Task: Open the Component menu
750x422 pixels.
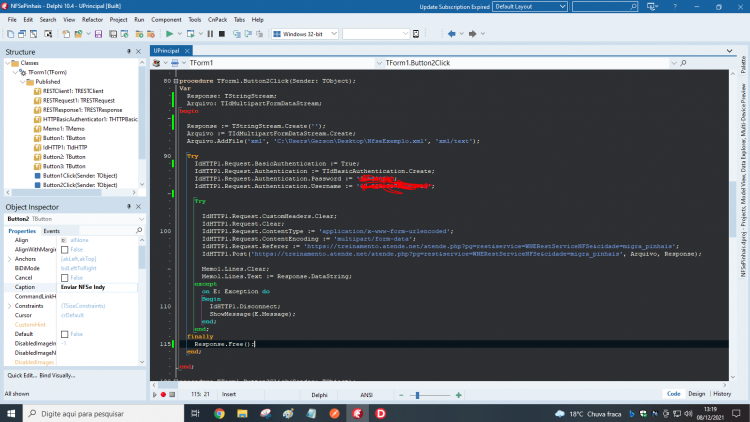Action: pos(166,20)
